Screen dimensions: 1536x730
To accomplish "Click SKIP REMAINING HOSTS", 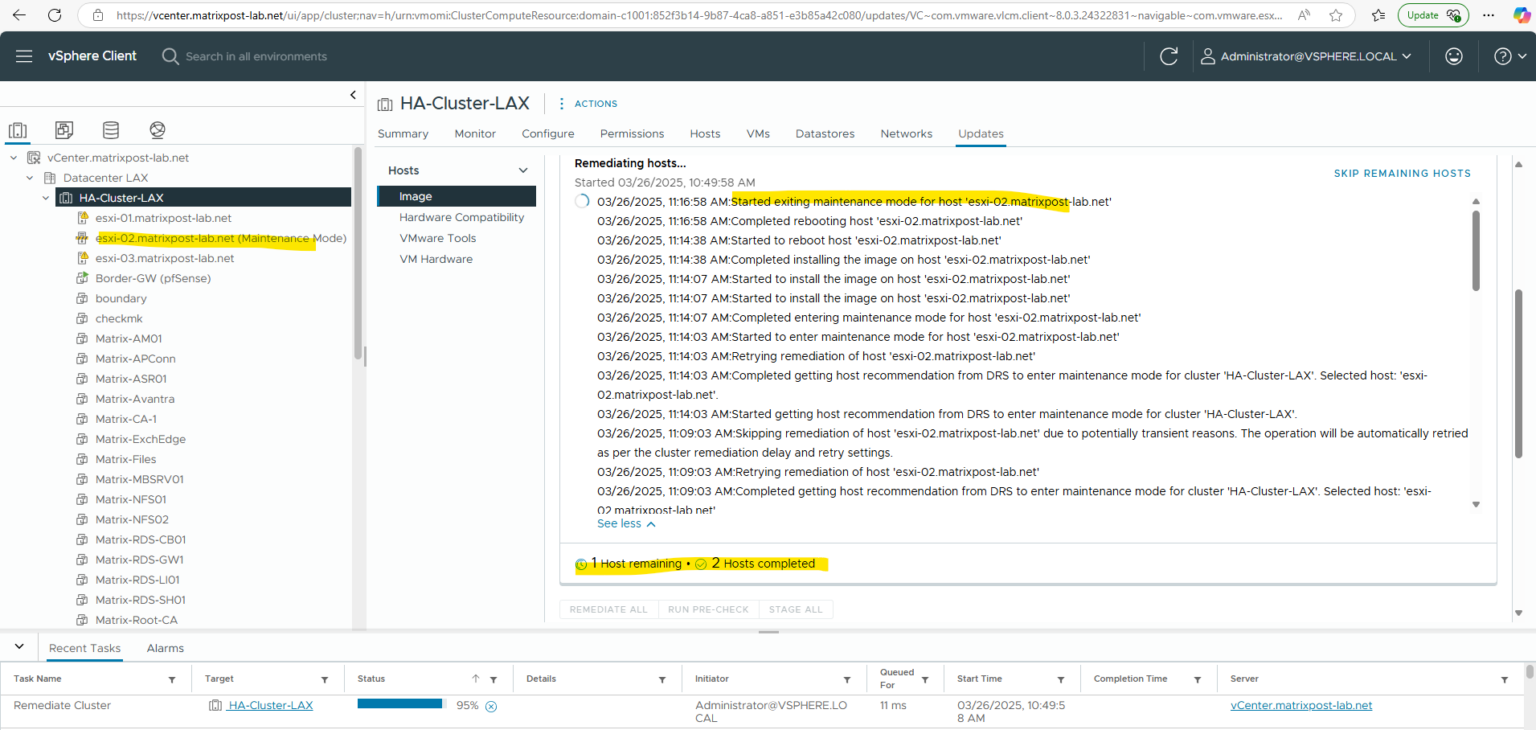I will pos(1402,173).
